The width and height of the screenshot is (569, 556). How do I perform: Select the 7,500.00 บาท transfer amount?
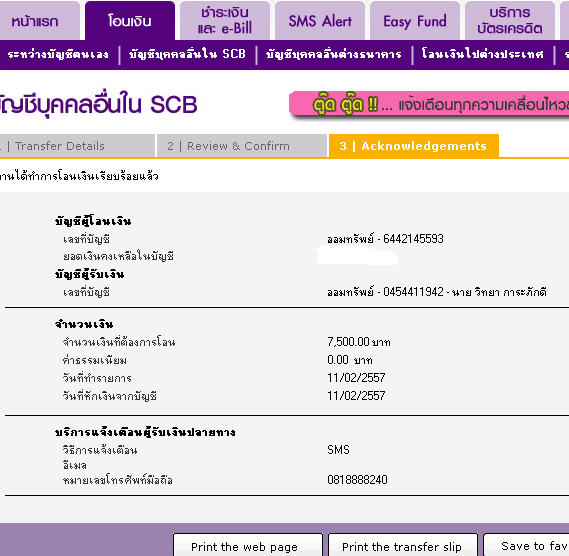(359, 342)
